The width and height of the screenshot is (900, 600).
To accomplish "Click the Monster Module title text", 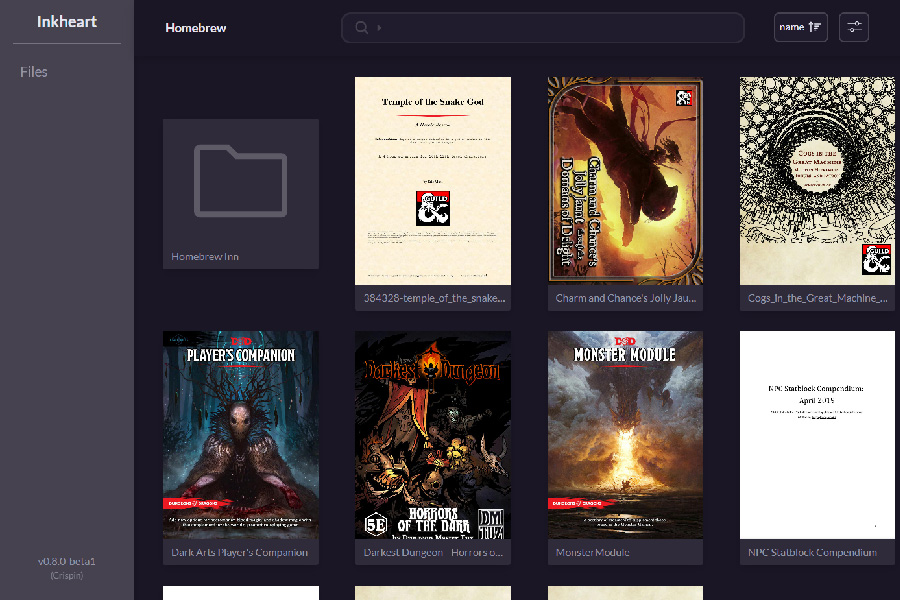I will pos(592,552).
